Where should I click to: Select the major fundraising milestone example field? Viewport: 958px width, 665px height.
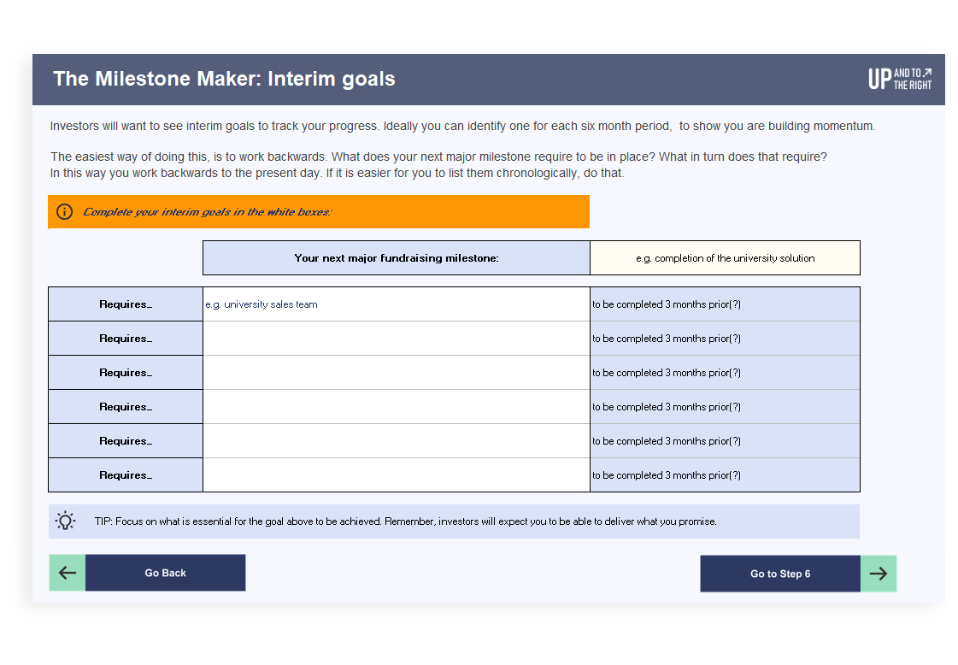(725, 258)
